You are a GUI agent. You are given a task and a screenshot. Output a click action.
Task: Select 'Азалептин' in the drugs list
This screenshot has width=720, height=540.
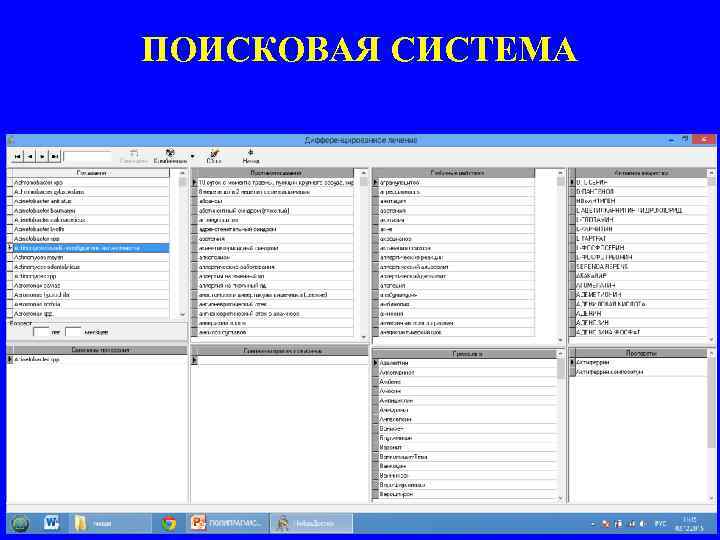pos(467,363)
